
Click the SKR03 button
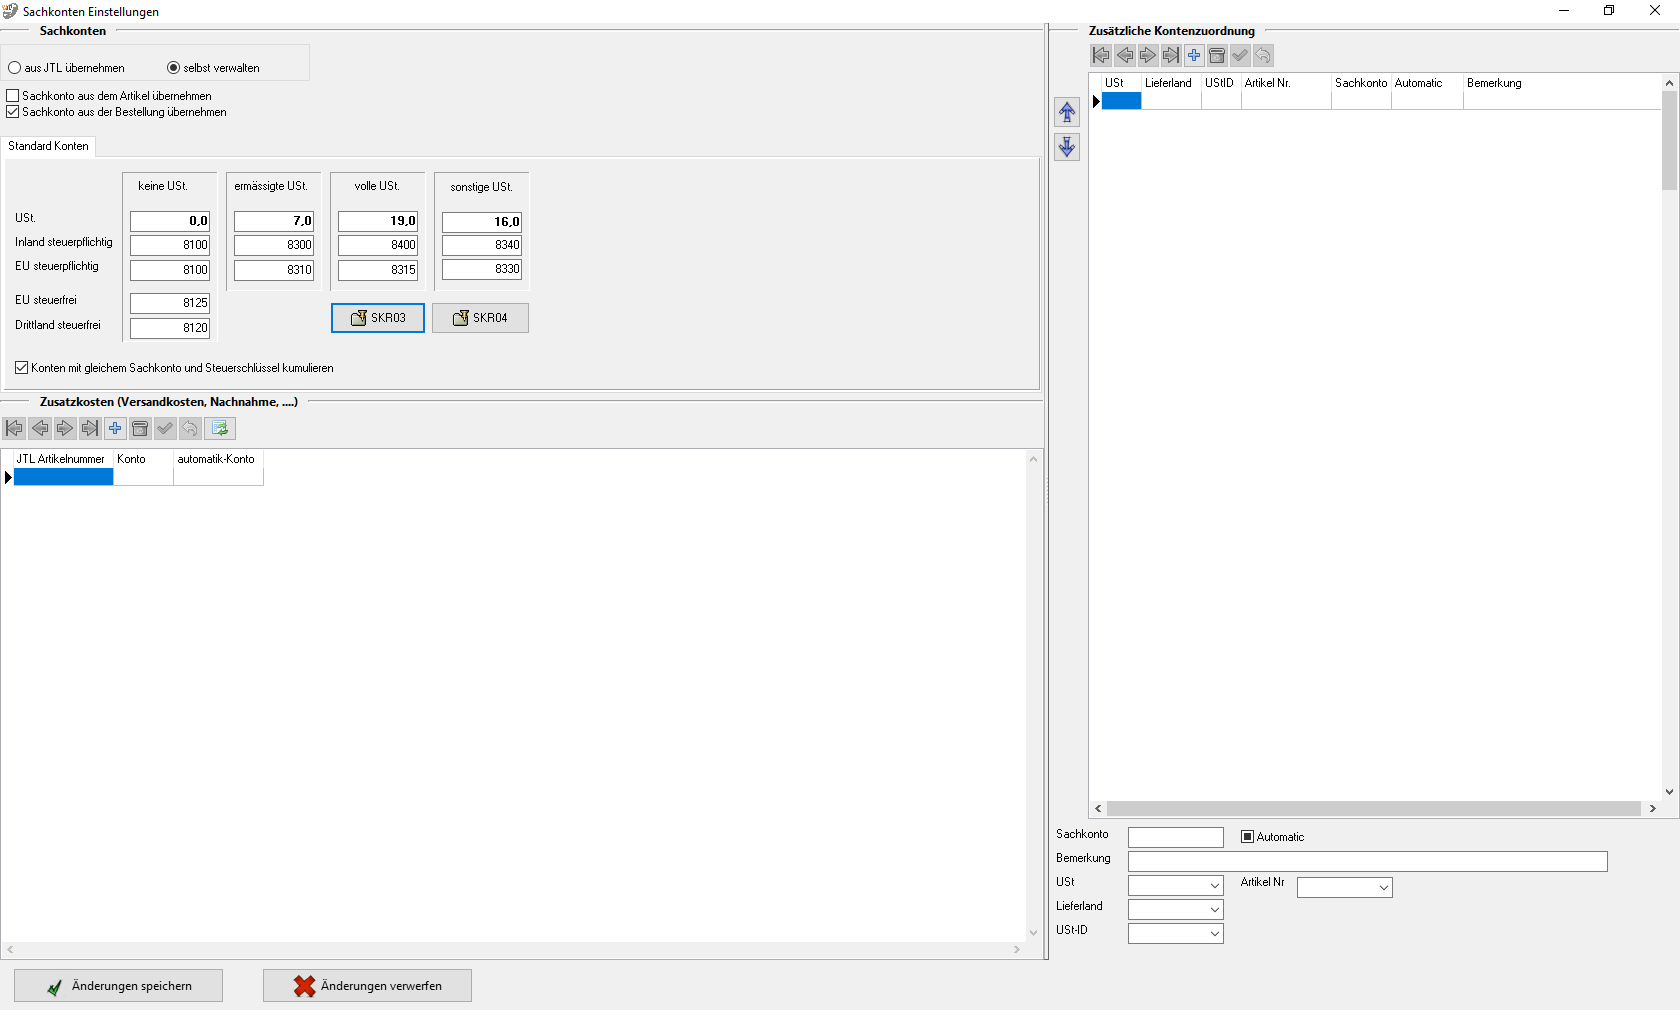click(378, 318)
